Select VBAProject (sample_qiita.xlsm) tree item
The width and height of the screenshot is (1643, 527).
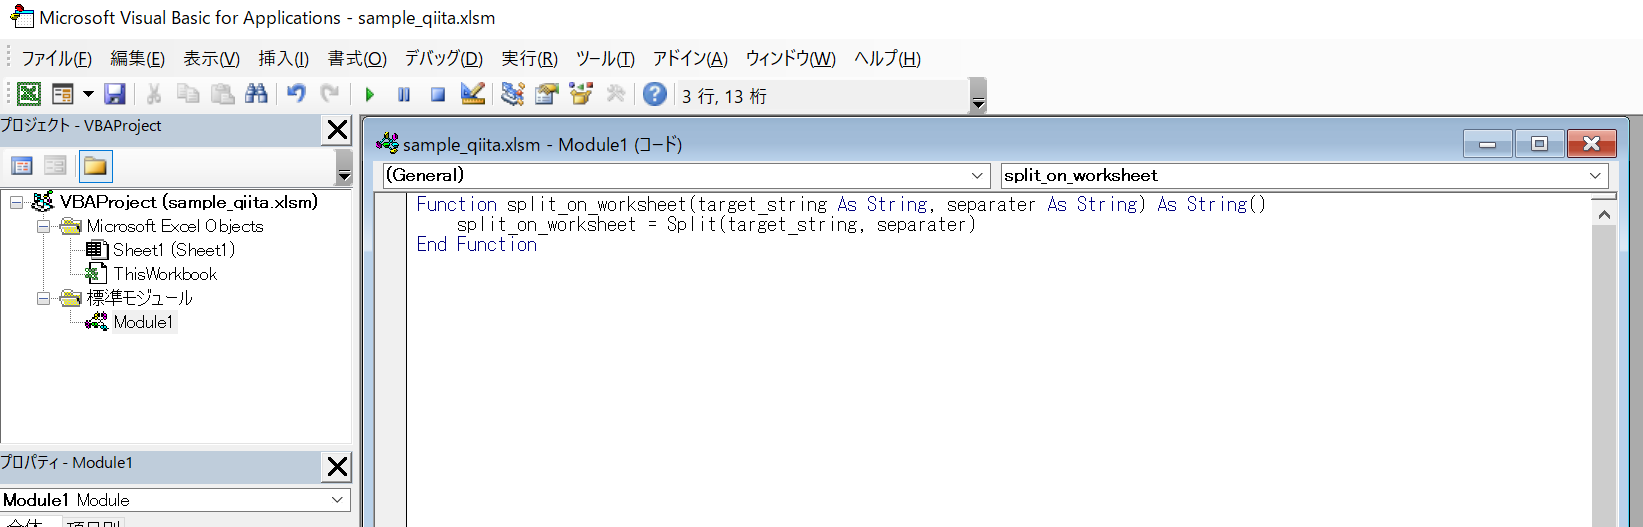tap(188, 202)
